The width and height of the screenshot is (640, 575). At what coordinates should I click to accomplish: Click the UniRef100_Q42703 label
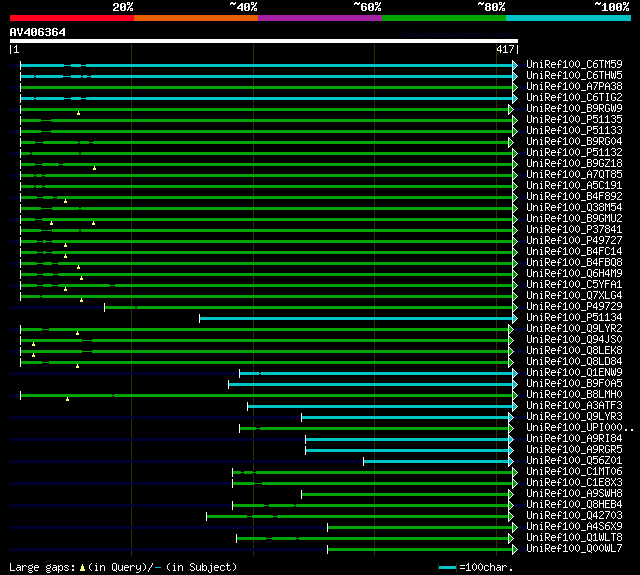coord(574,516)
